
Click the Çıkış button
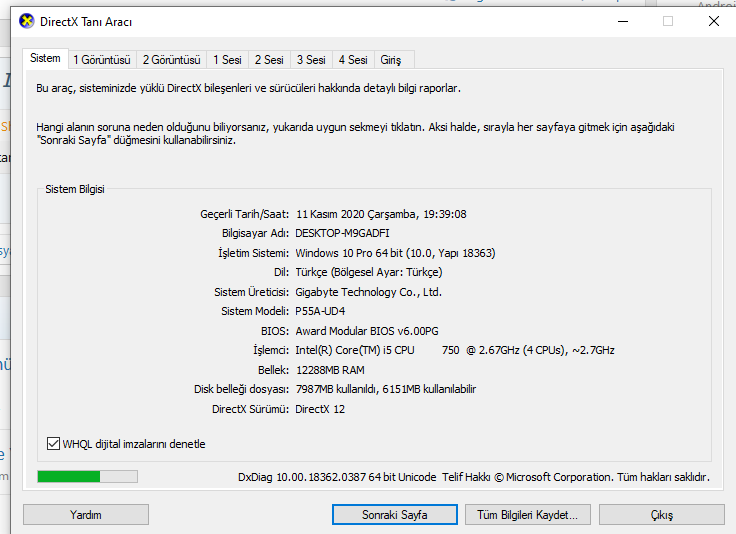coord(662,515)
